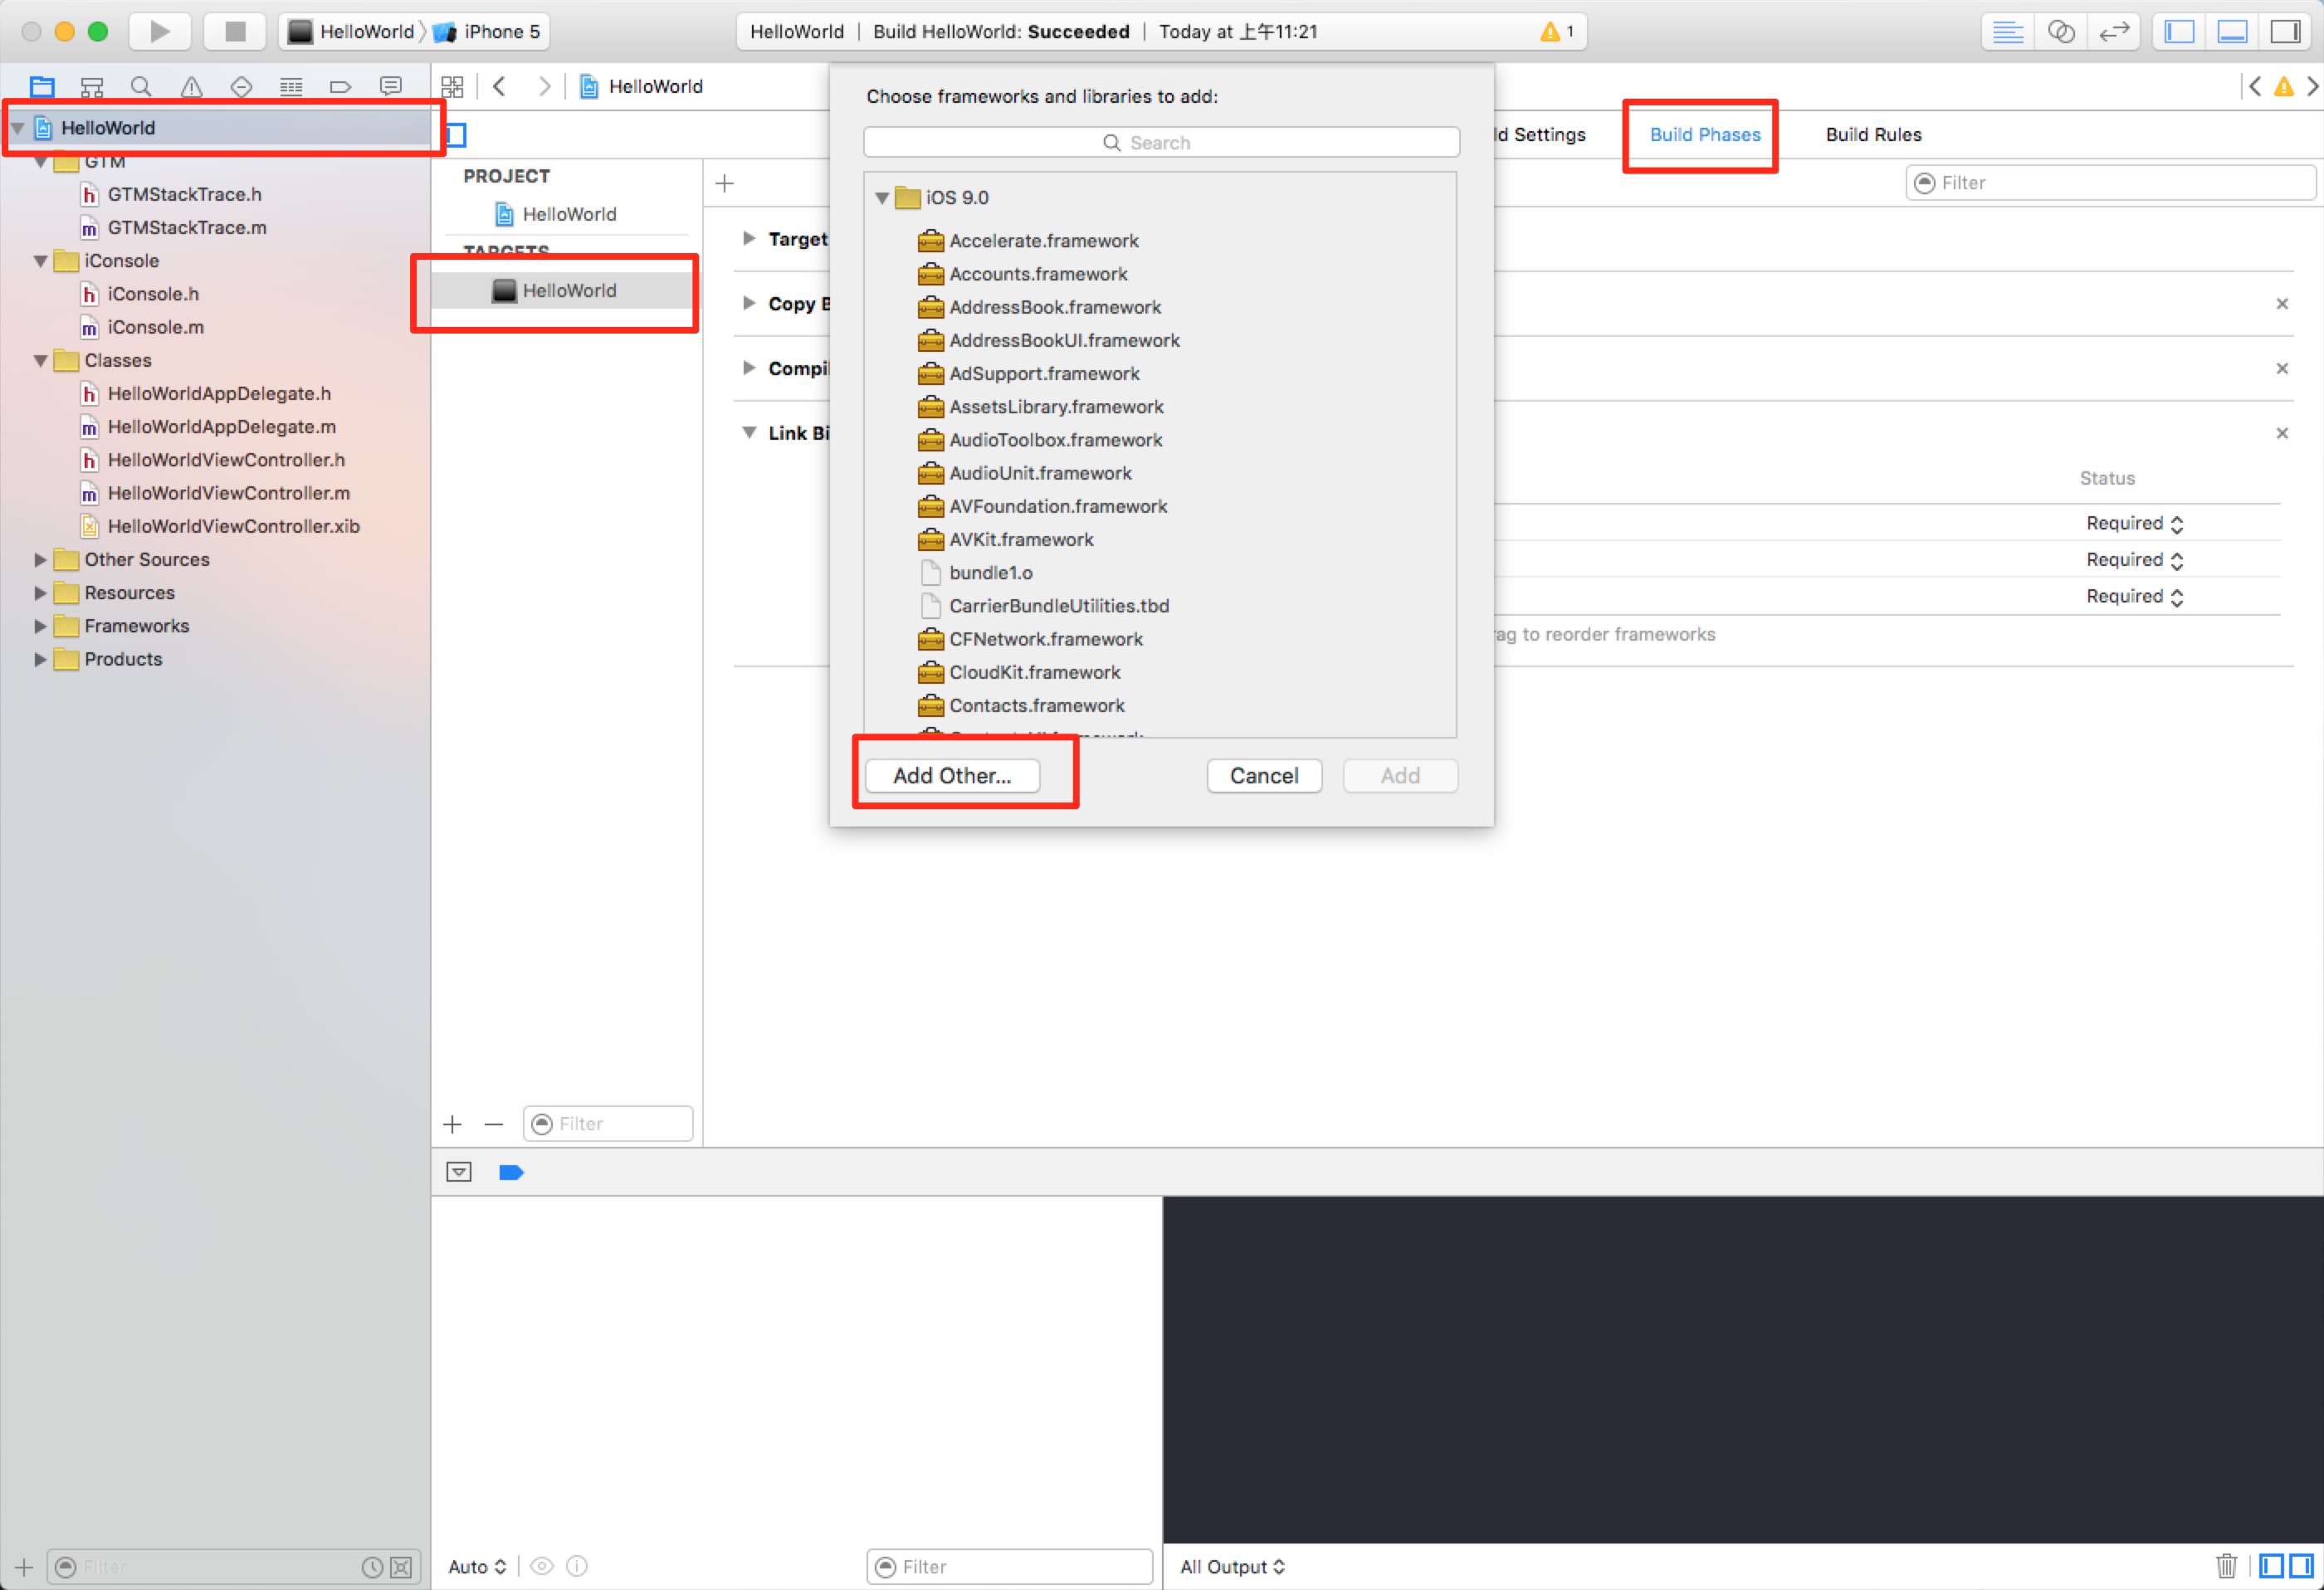2324x1590 pixels.
Task: Click the add build phase plus button
Action: [725, 183]
